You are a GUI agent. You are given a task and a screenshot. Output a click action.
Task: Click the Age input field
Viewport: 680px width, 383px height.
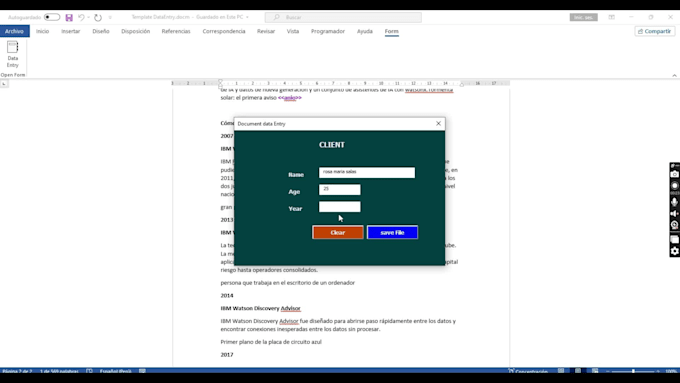coord(340,190)
